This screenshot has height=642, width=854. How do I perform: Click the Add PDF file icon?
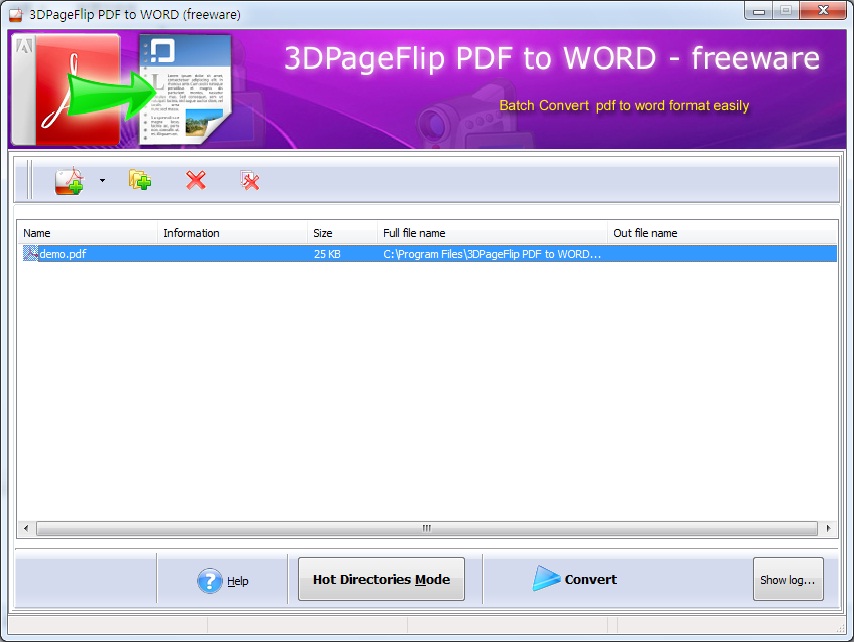click(69, 181)
